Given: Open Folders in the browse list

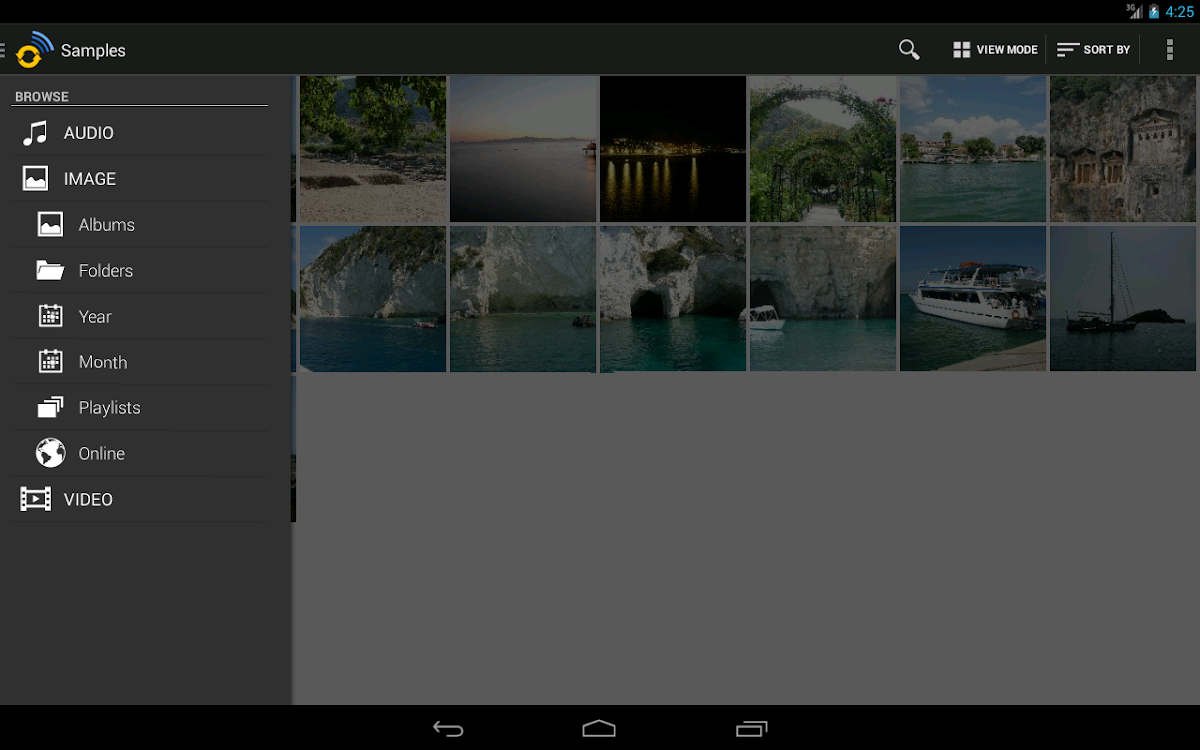Looking at the screenshot, I should 105,271.
